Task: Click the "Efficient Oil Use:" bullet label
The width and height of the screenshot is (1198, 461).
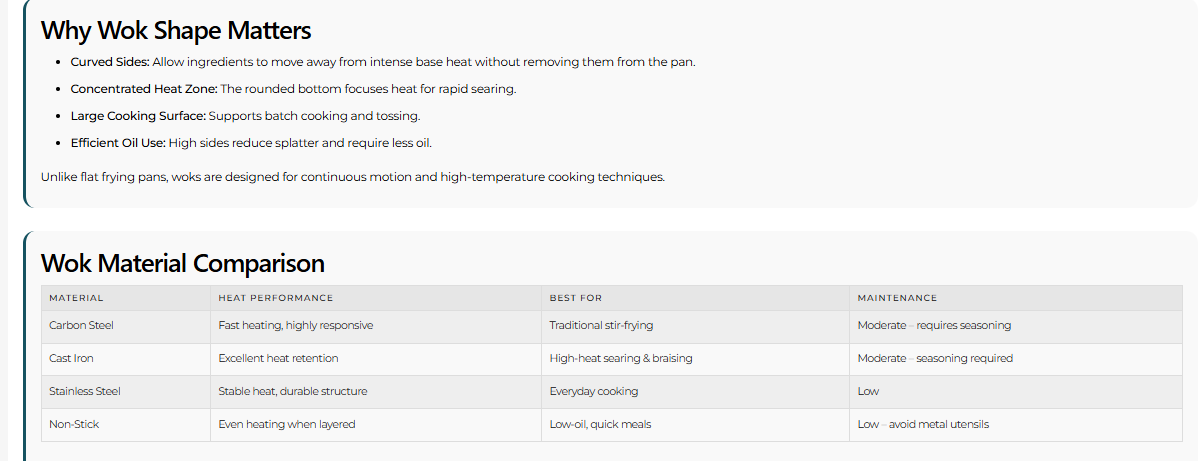Action: (x=118, y=143)
